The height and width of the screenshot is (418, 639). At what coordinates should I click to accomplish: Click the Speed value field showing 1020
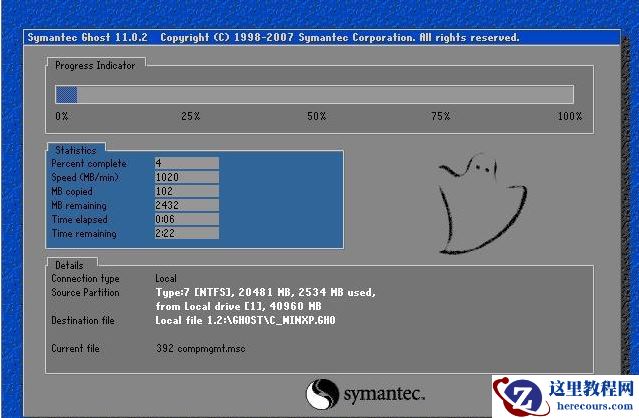[187, 177]
